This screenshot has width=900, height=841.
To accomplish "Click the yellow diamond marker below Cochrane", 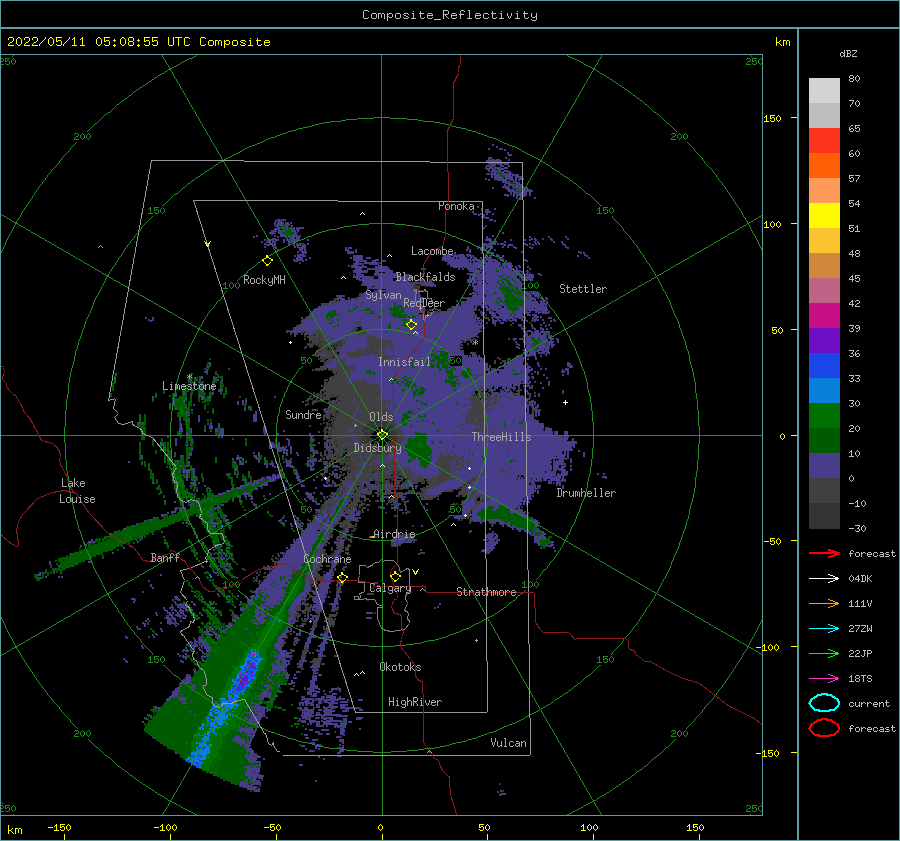I will 342,578.
